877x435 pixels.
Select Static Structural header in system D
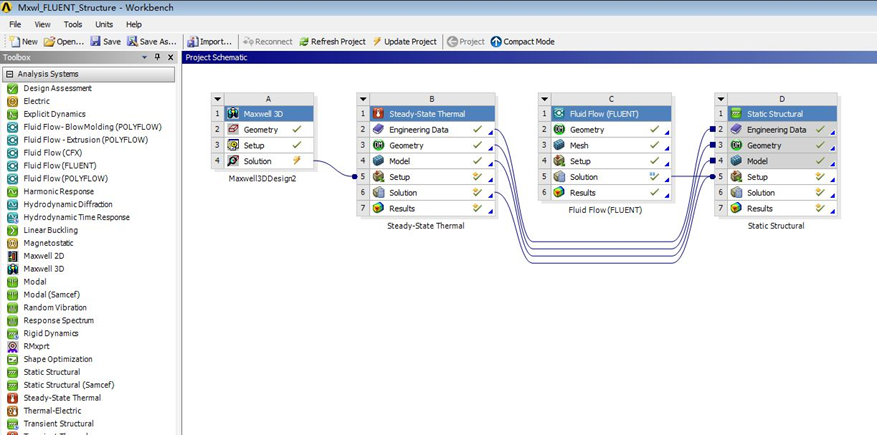pyautogui.click(x=782, y=114)
